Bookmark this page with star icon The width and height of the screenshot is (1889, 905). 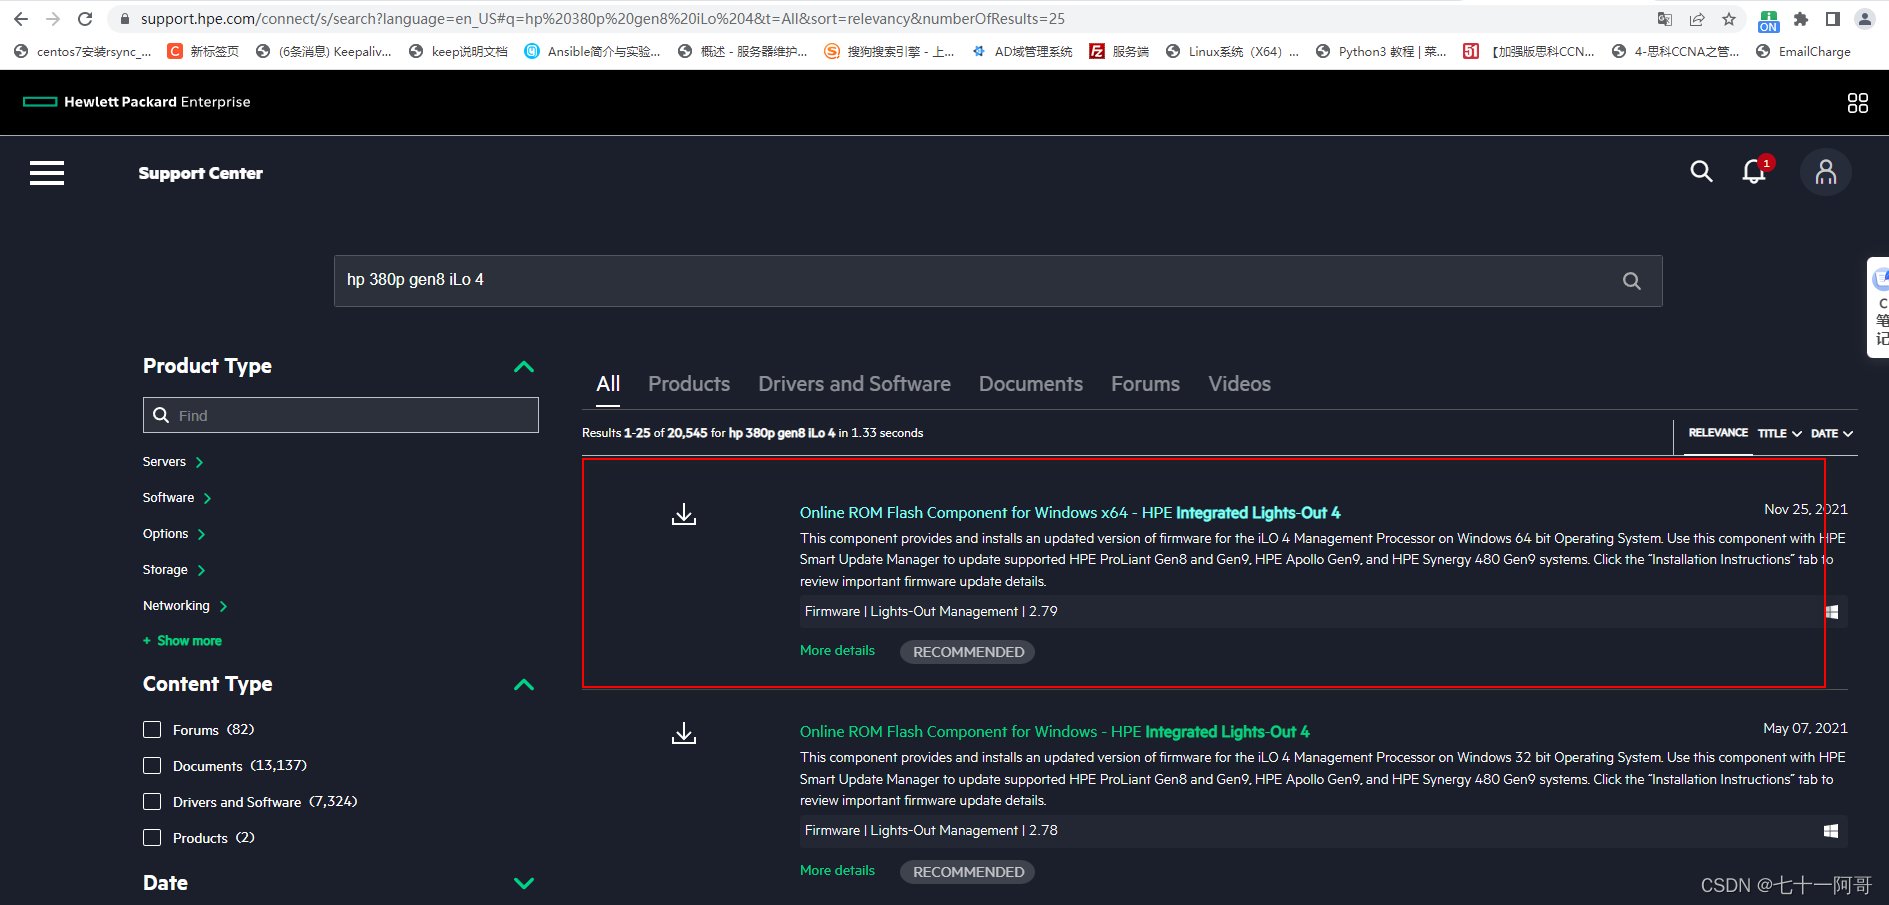point(1729,19)
